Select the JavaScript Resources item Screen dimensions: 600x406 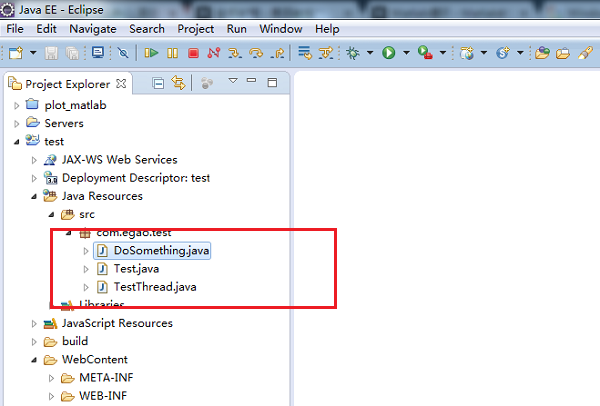(x=117, y=323)
